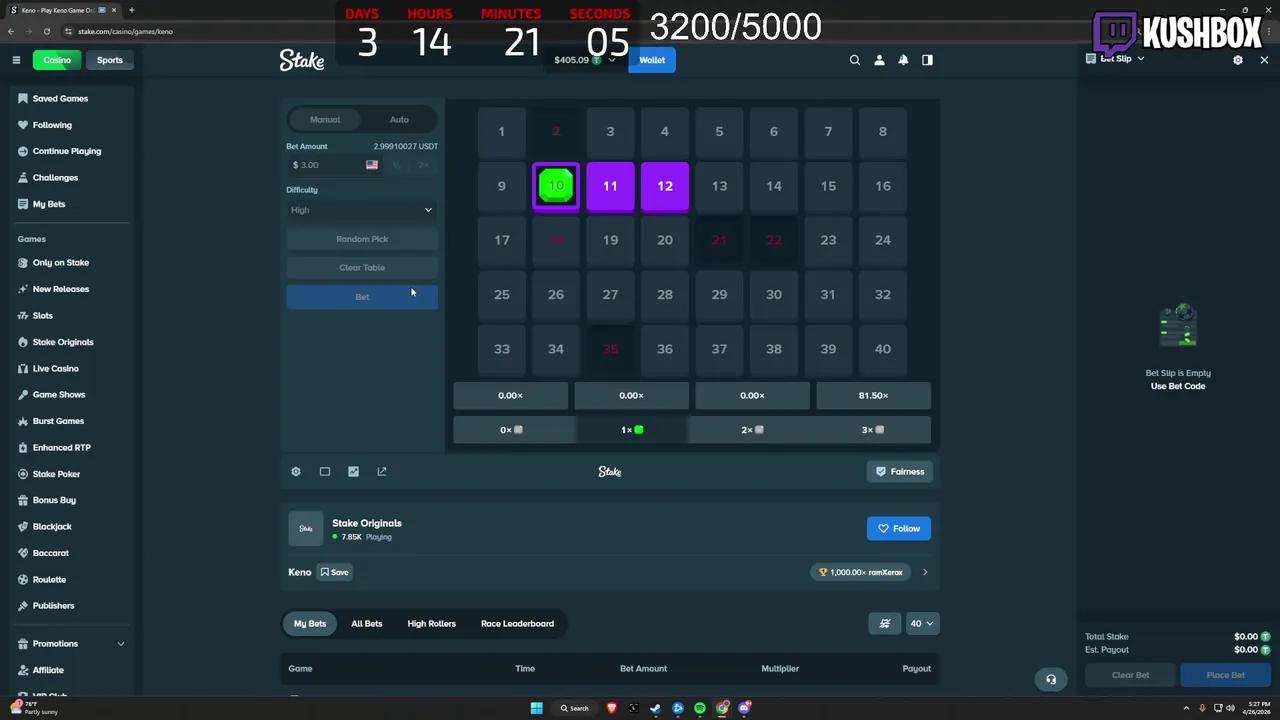Open Steam from the taskbar
Viewport: 1280px width, 720px height.
click(x=656, y=708)
